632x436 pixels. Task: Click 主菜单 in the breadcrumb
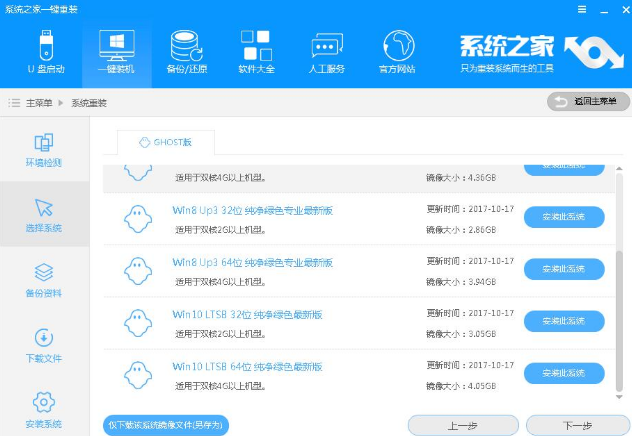39,103
